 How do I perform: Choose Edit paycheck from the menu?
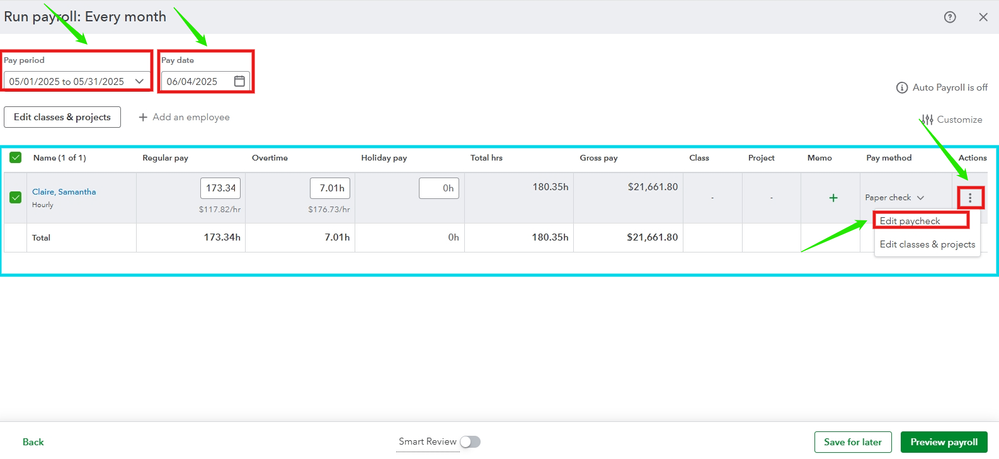pos(910,221)
